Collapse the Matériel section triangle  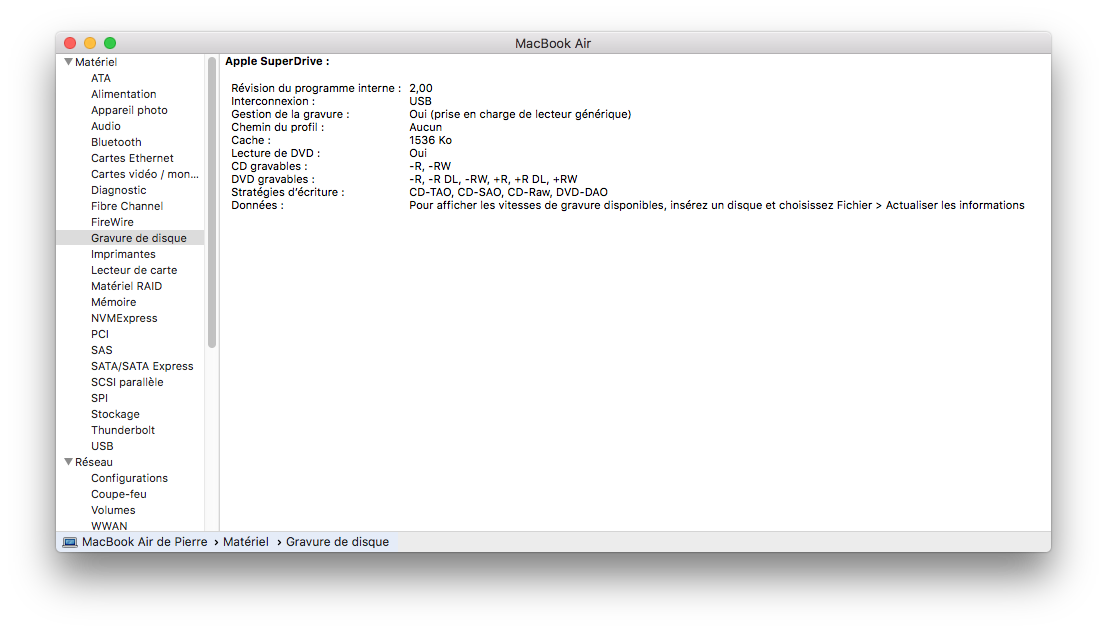(68, 62)
